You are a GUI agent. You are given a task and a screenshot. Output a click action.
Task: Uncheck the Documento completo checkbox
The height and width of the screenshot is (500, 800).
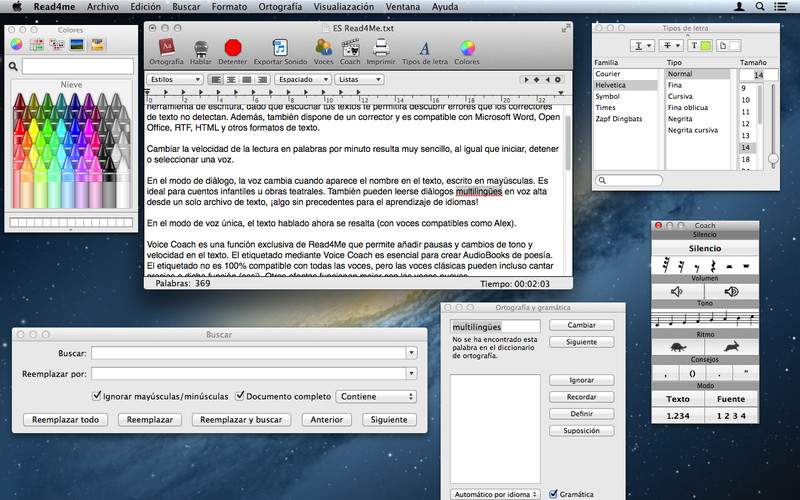(x=239, y=395)
